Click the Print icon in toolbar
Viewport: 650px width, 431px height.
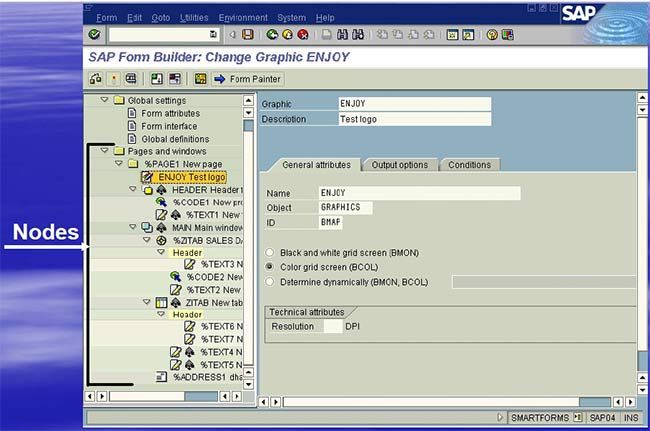[x=327, y=35]
